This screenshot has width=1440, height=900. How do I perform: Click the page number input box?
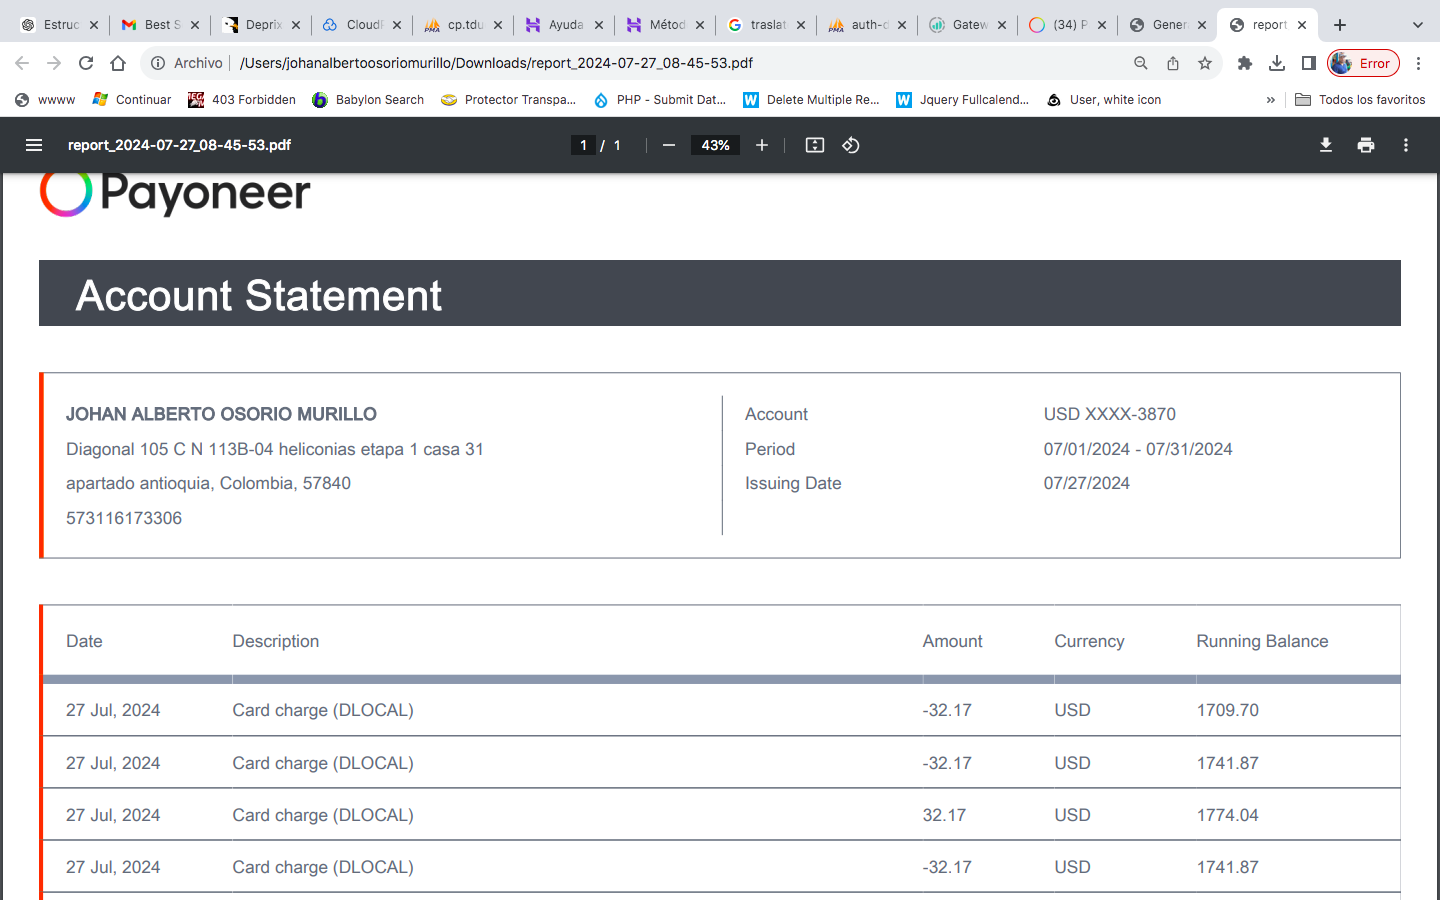583,145
